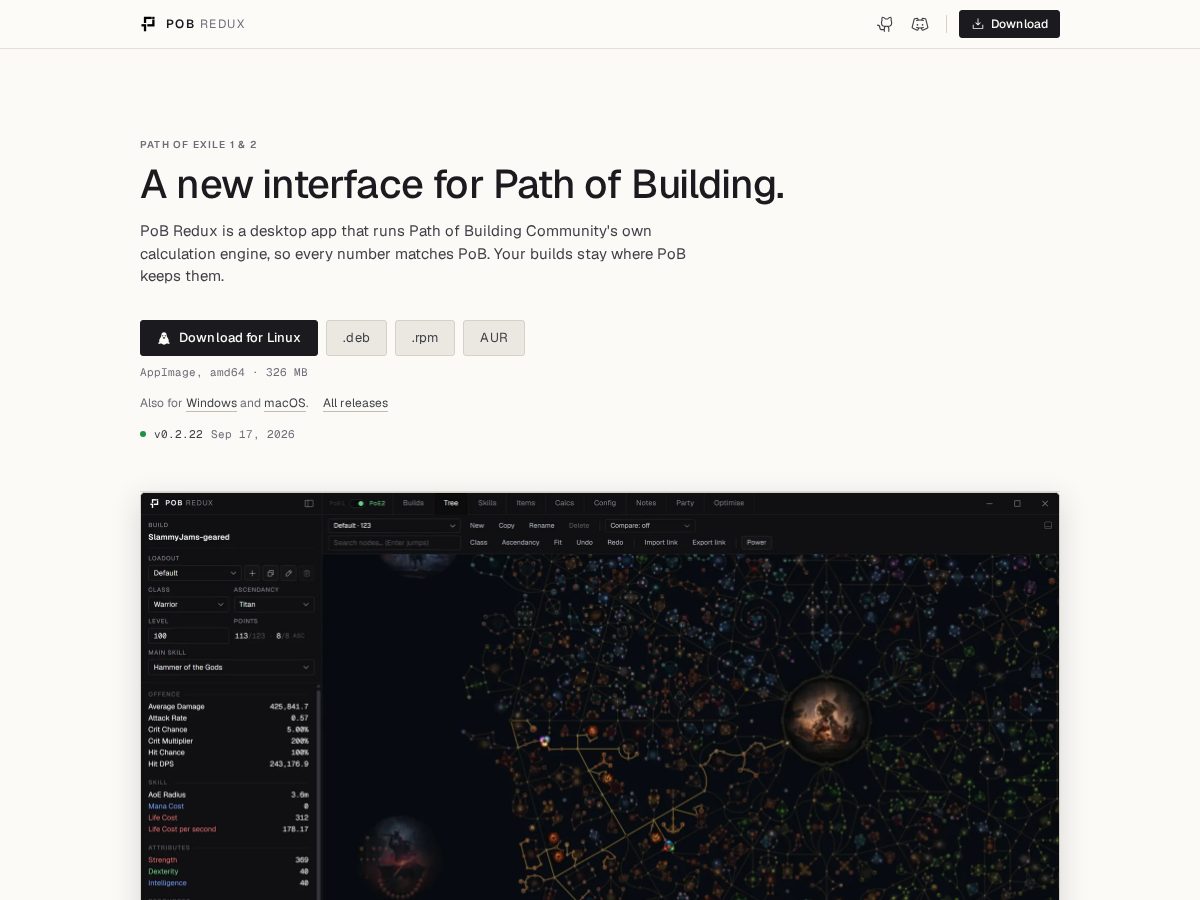Open the Calcs tab
The width and height of the screenshot is (1200, 900).
[564, 503]
